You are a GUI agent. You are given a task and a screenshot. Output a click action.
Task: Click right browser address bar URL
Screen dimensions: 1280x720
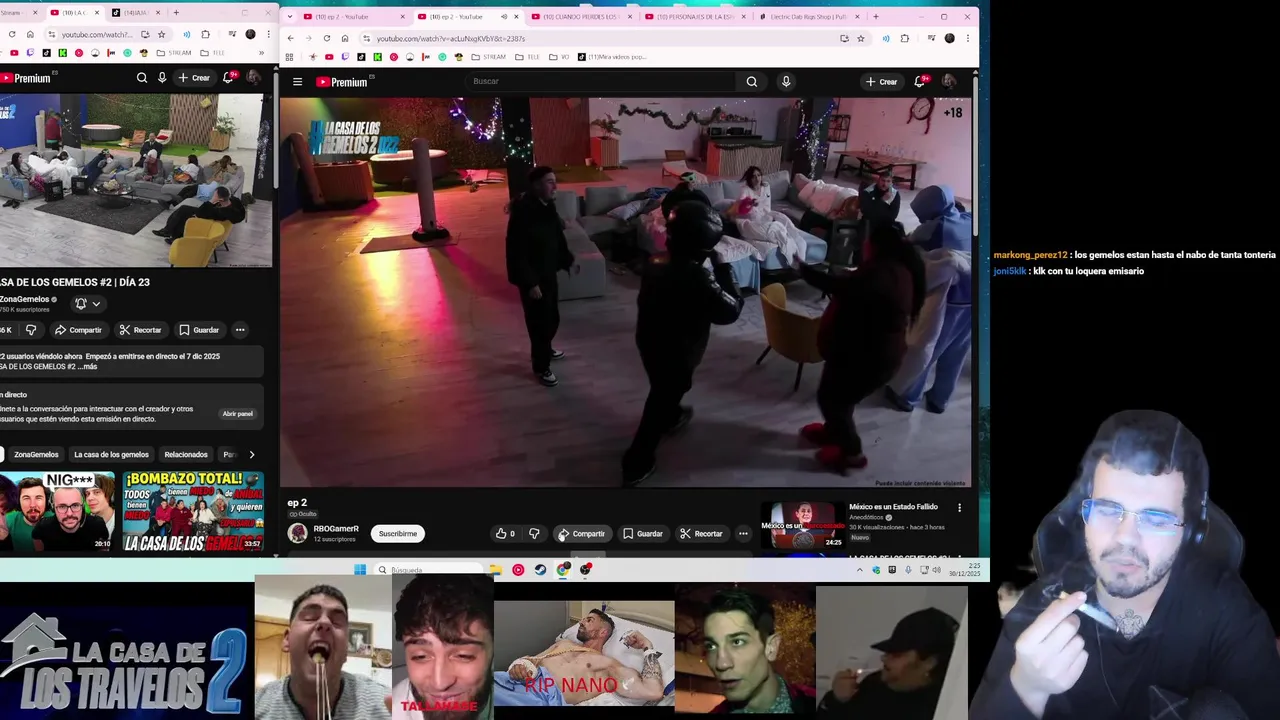tap(451, 38)
